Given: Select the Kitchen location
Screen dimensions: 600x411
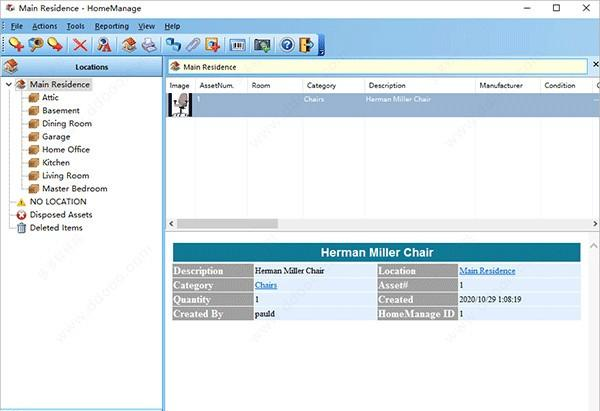Looking at the screenshot, I should click(56, 162).
